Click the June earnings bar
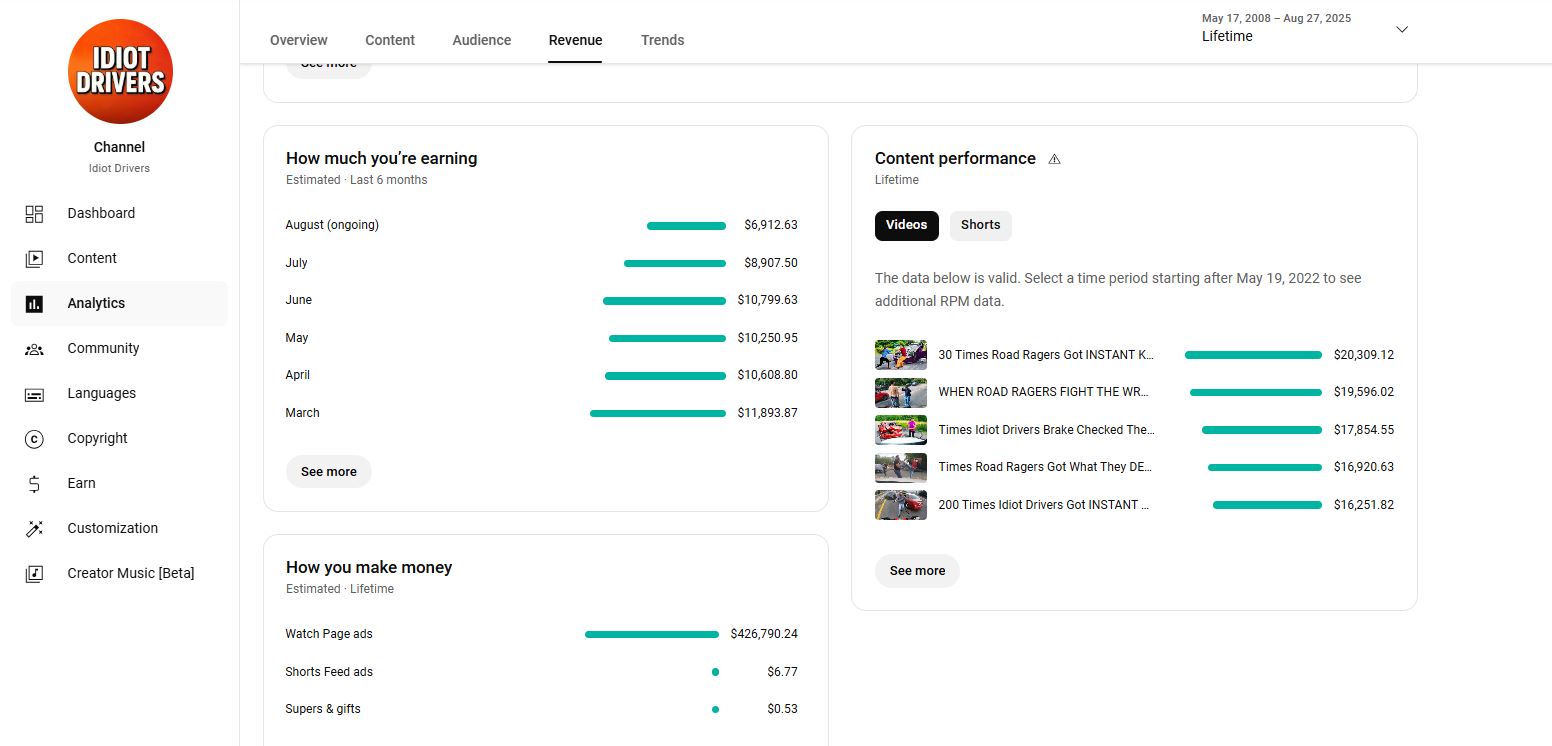1552x746 pixels. tap(664, 300)
